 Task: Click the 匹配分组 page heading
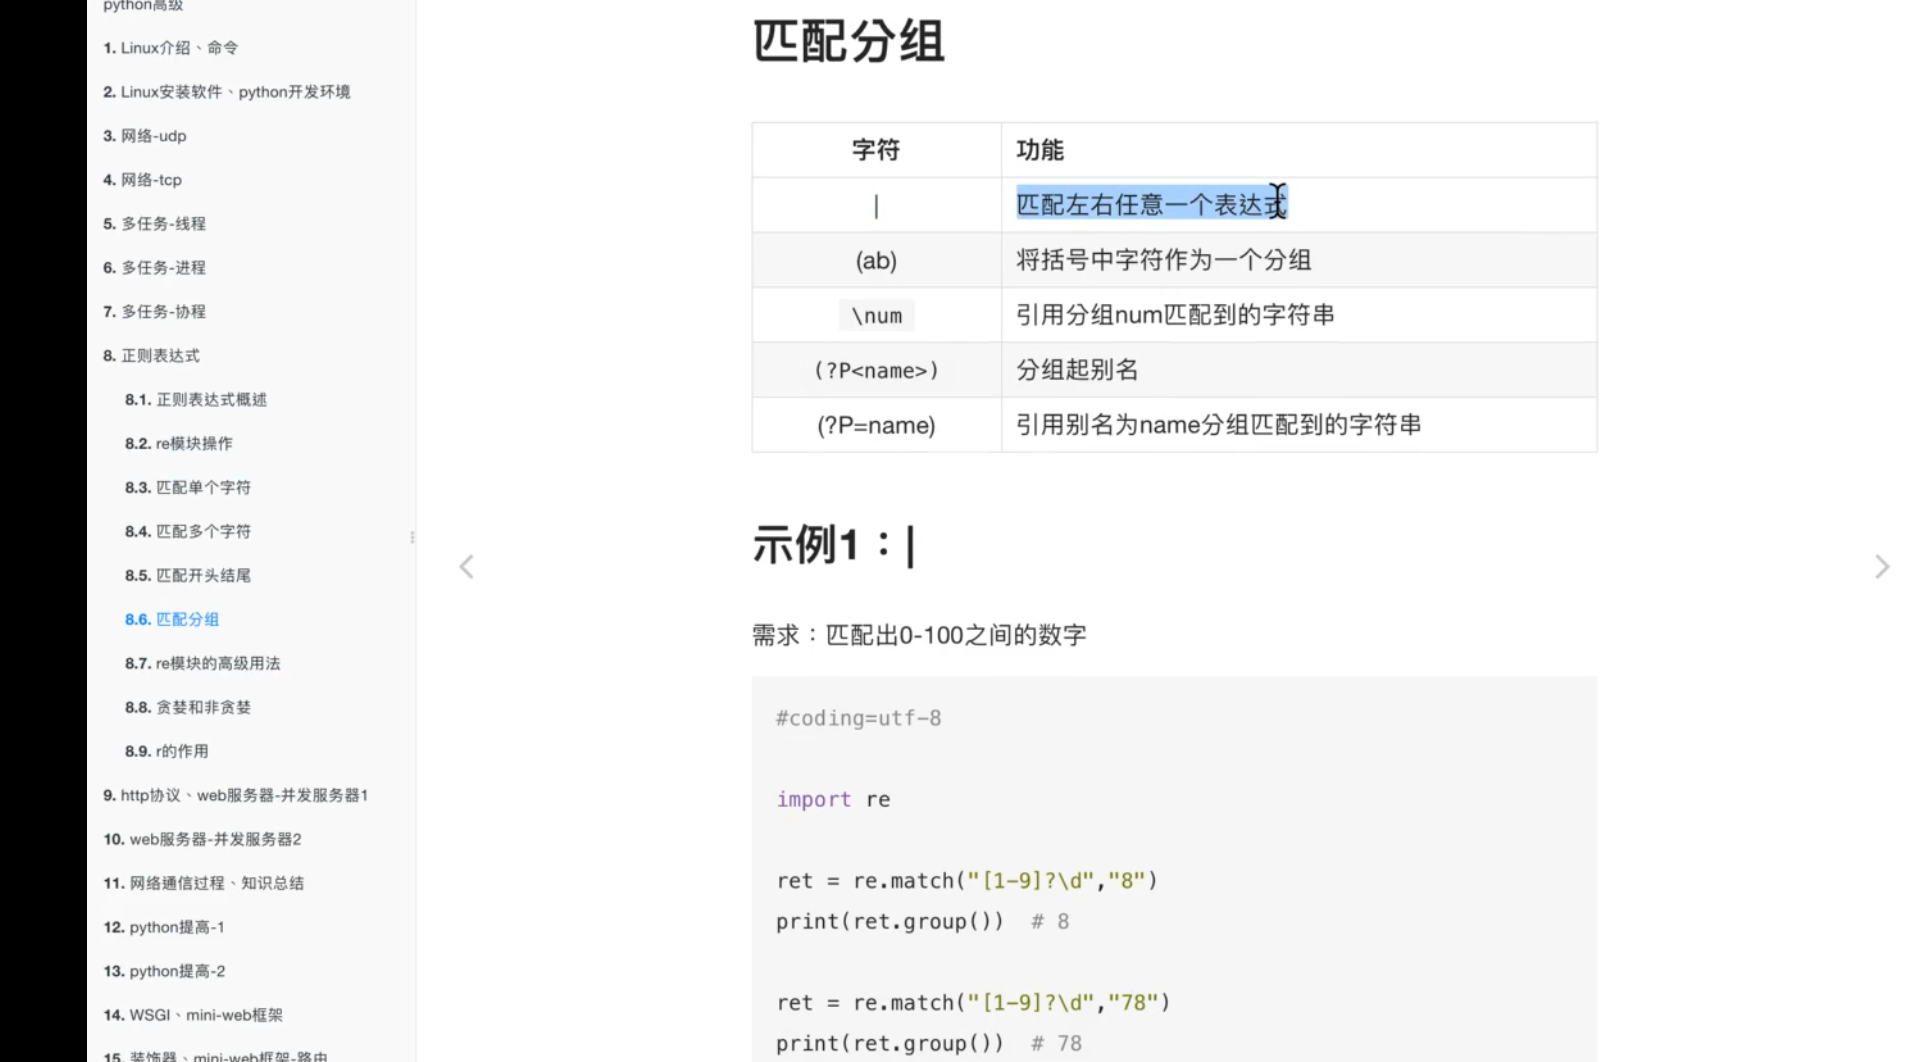click(x=849, y=42)
